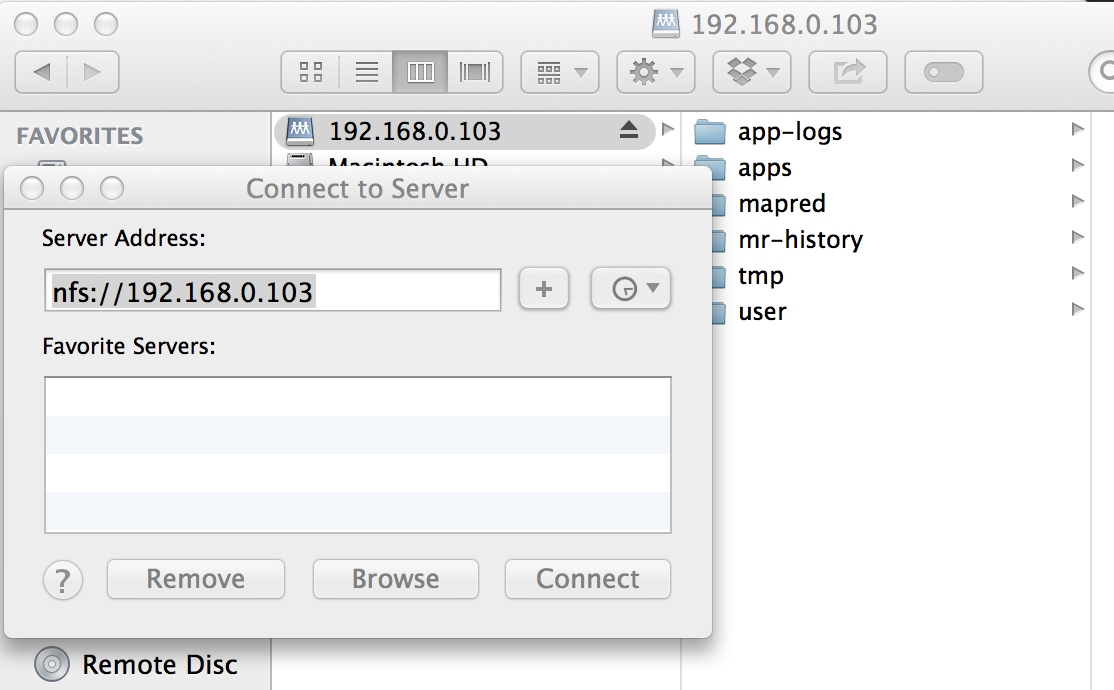
Task: Select the mr-history folder
Action: 801,239
